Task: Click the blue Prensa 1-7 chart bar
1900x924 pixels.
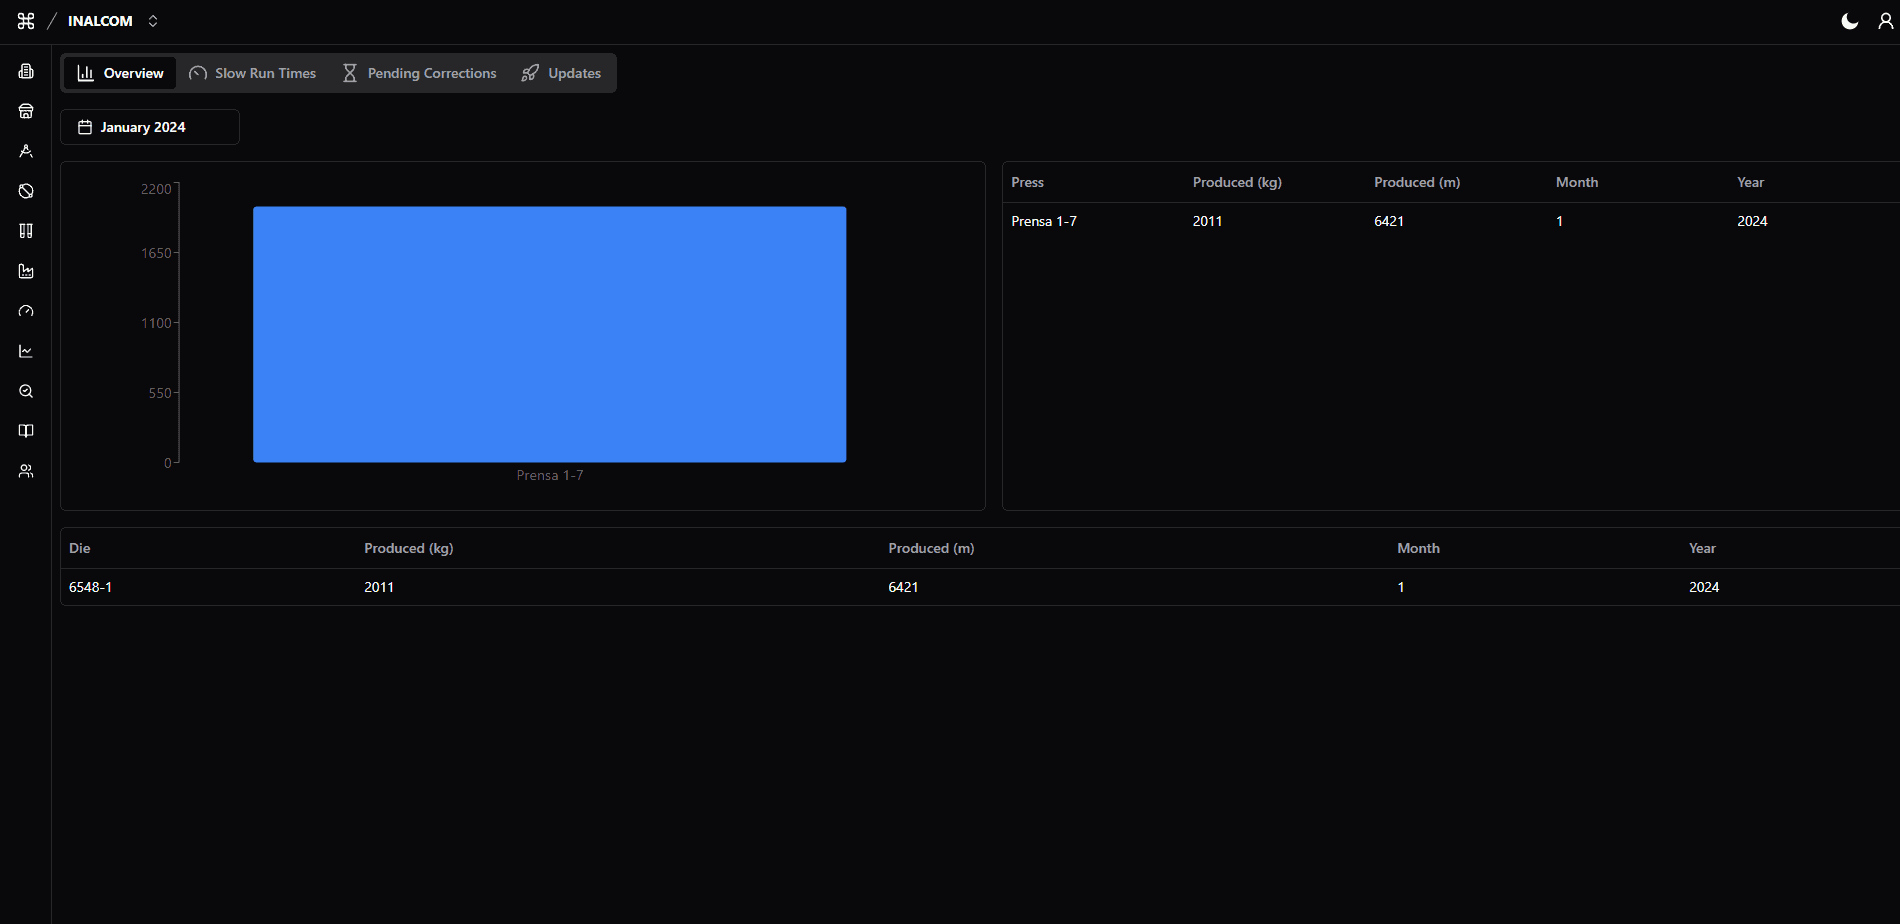Action: pyautogui.click(x=549, y=334)
